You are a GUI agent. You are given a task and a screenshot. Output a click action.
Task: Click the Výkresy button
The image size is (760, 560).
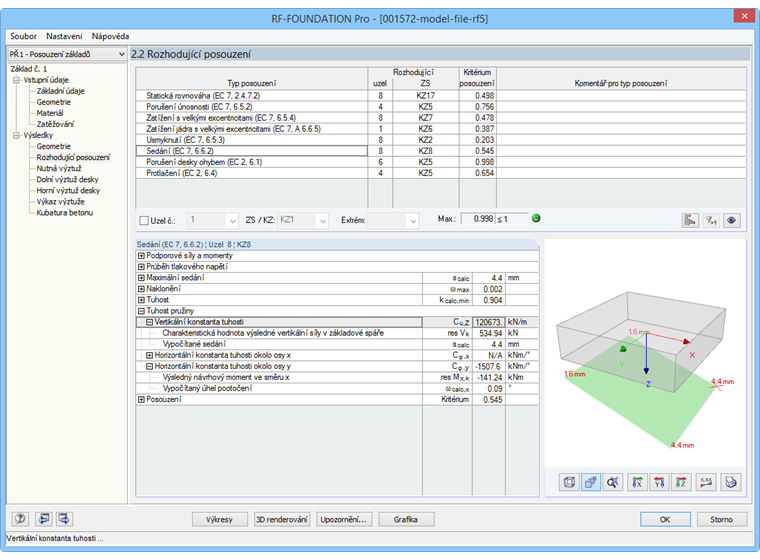[x=219, y=519]
